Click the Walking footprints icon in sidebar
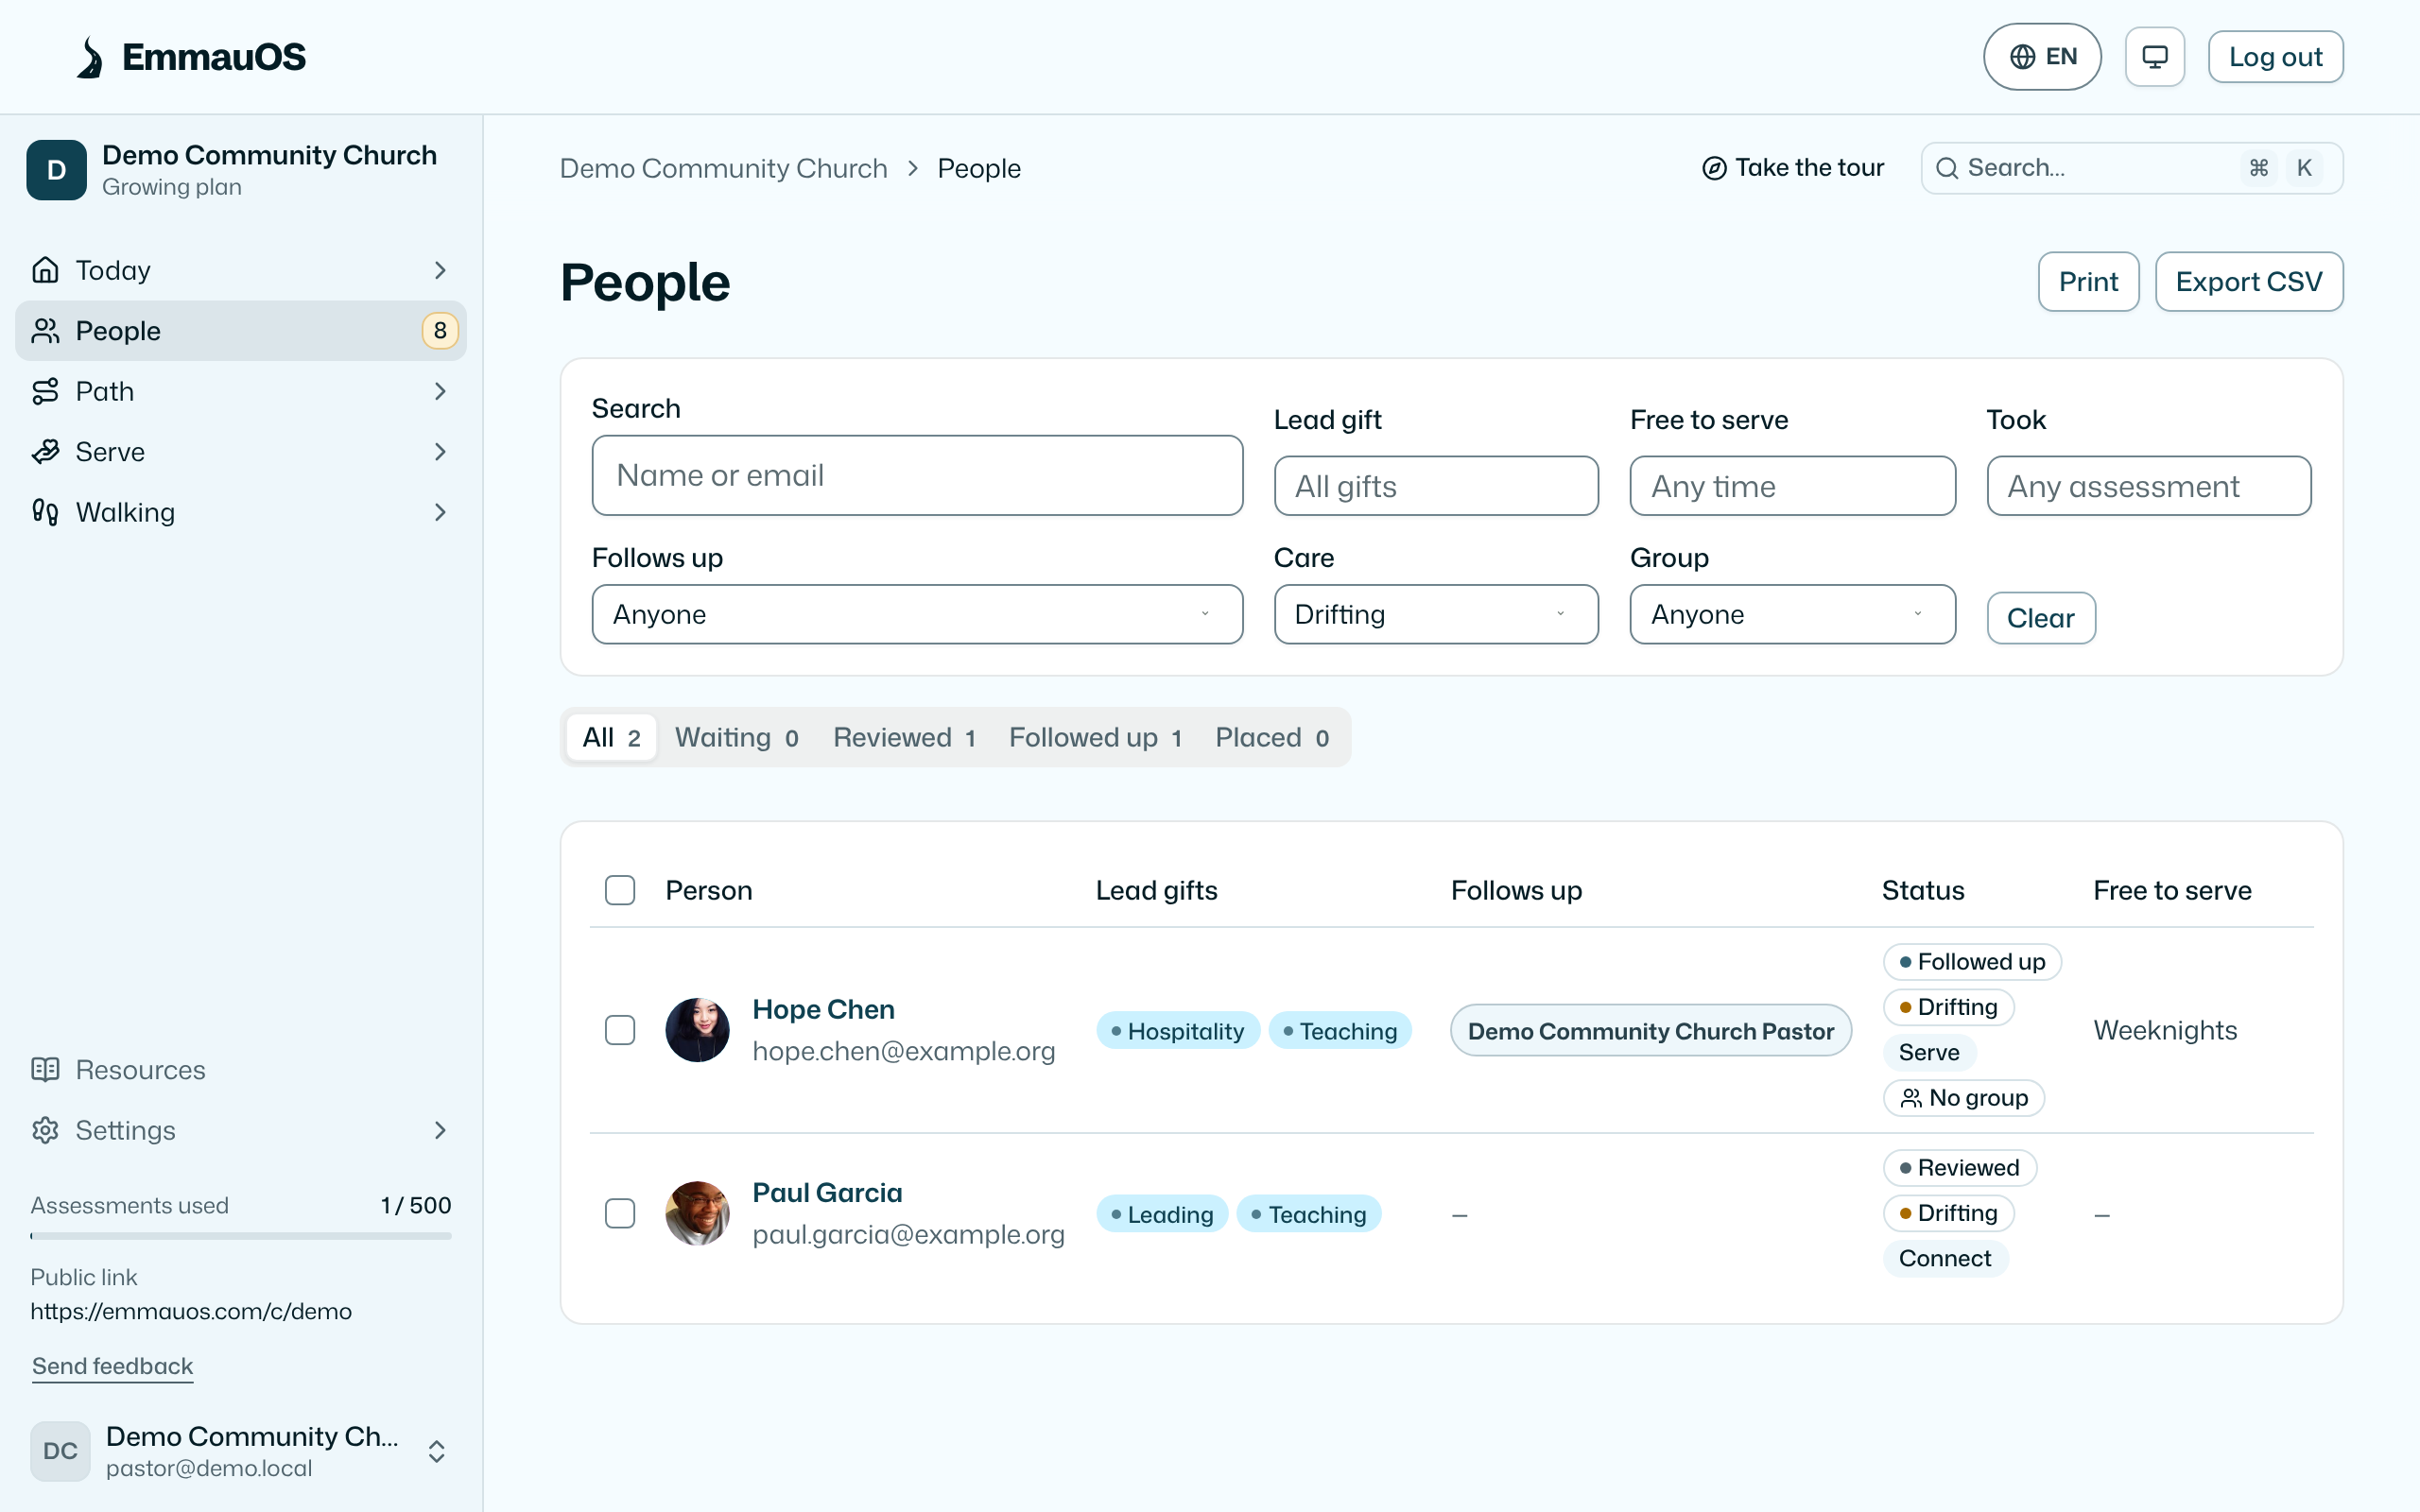The image size is (2420, 1512). point(45,512)
